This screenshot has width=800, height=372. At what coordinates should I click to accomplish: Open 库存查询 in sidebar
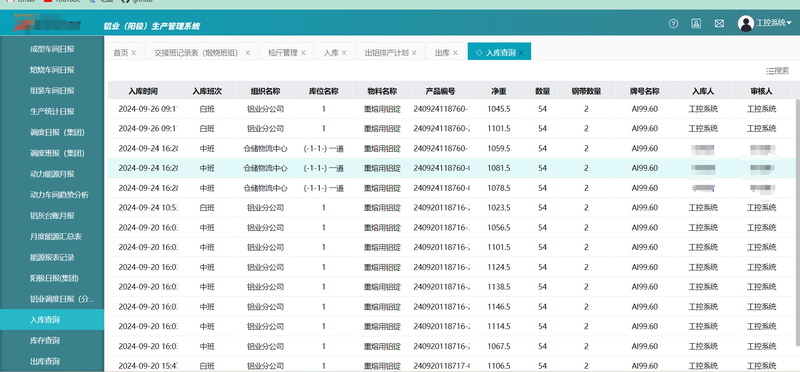pos(52,340)
